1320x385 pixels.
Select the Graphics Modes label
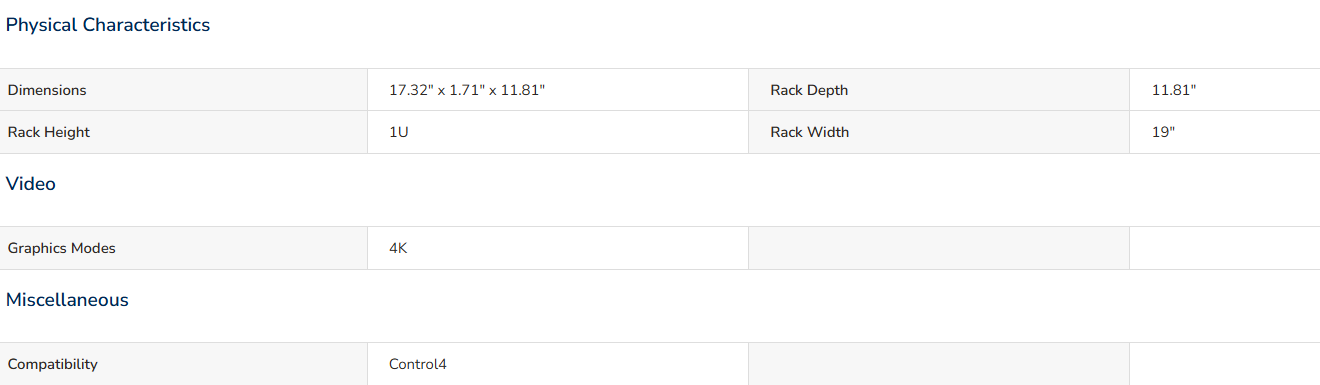[62, 248]
